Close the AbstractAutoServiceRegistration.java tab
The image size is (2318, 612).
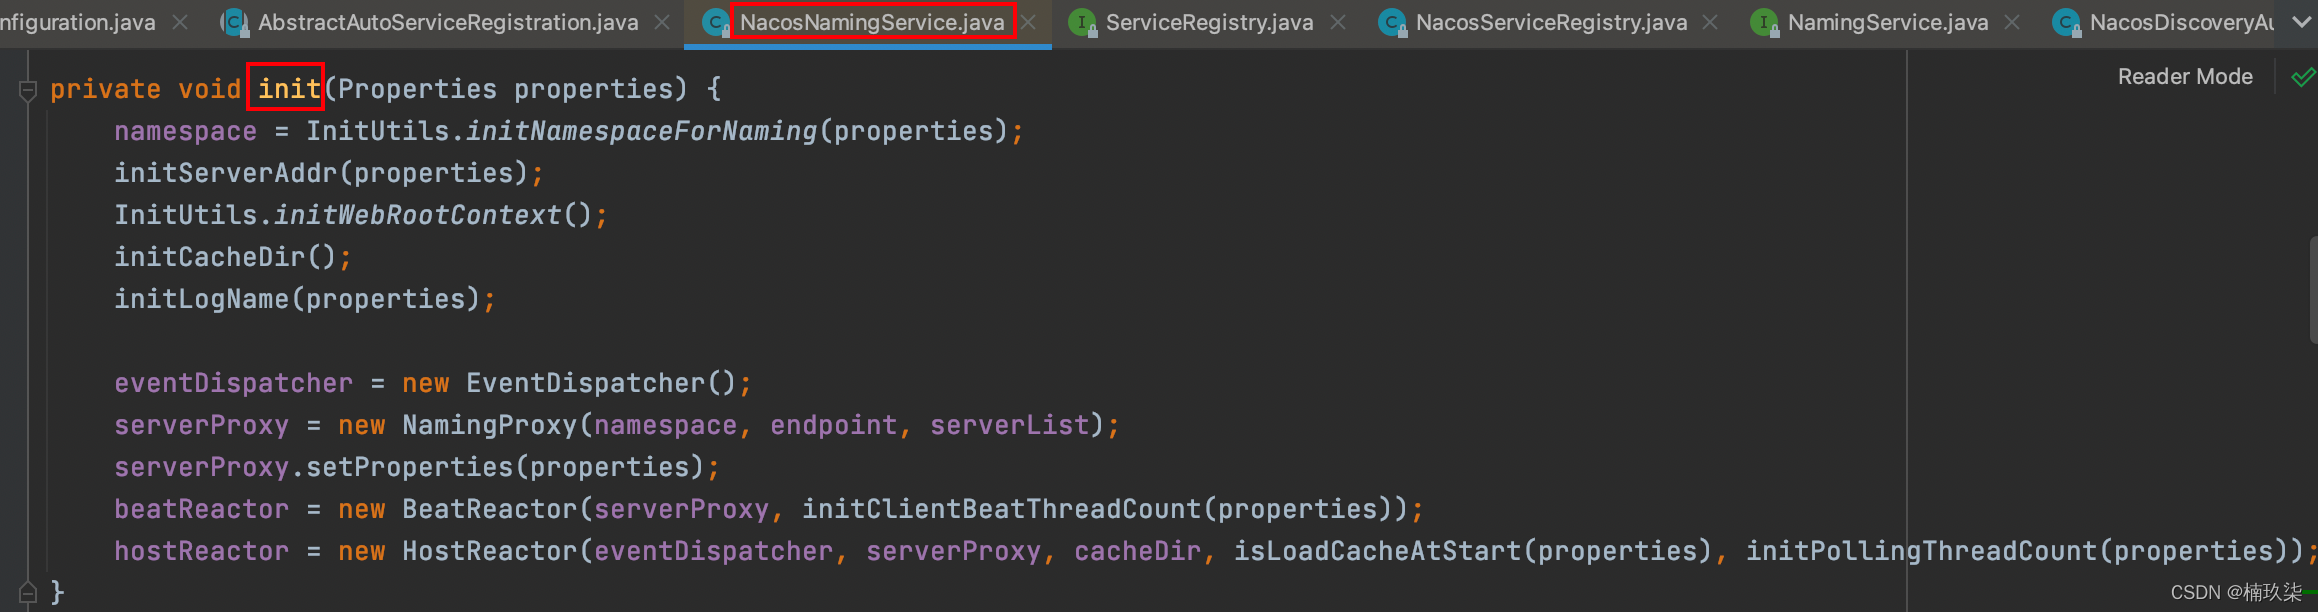(x=662, y=22)
